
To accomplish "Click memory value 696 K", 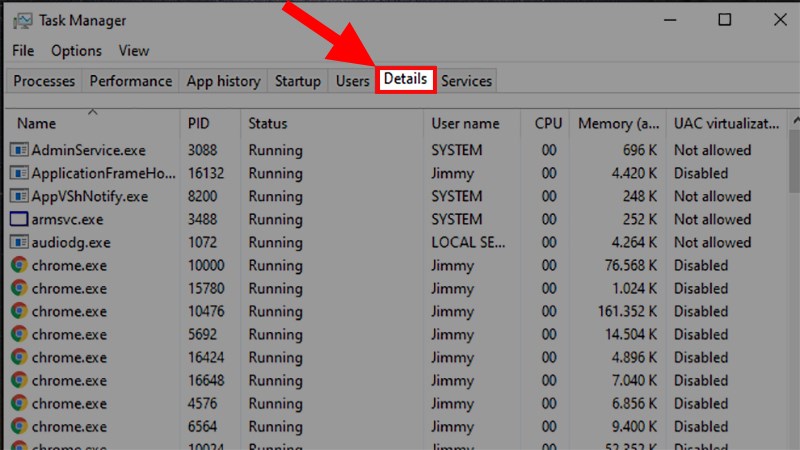I will click(640, 150).
